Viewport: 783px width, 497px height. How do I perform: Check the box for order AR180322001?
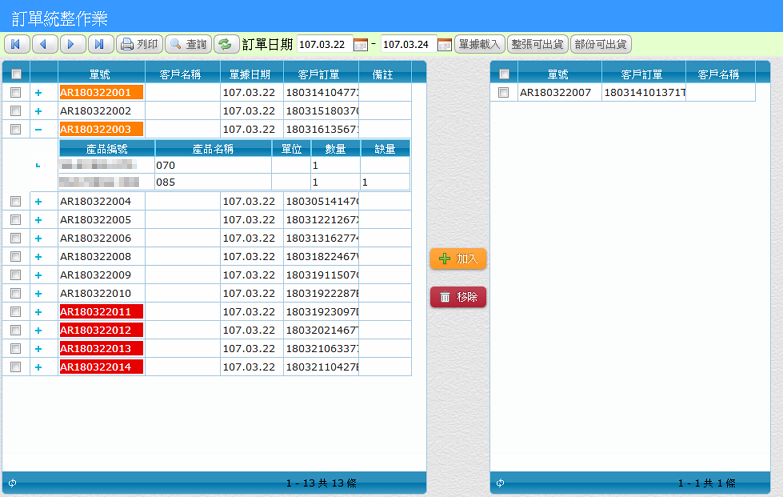15,93
